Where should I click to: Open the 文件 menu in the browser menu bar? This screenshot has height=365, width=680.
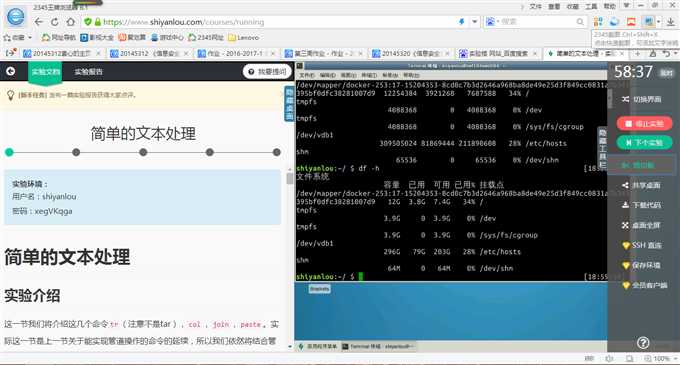click(536, 7)
